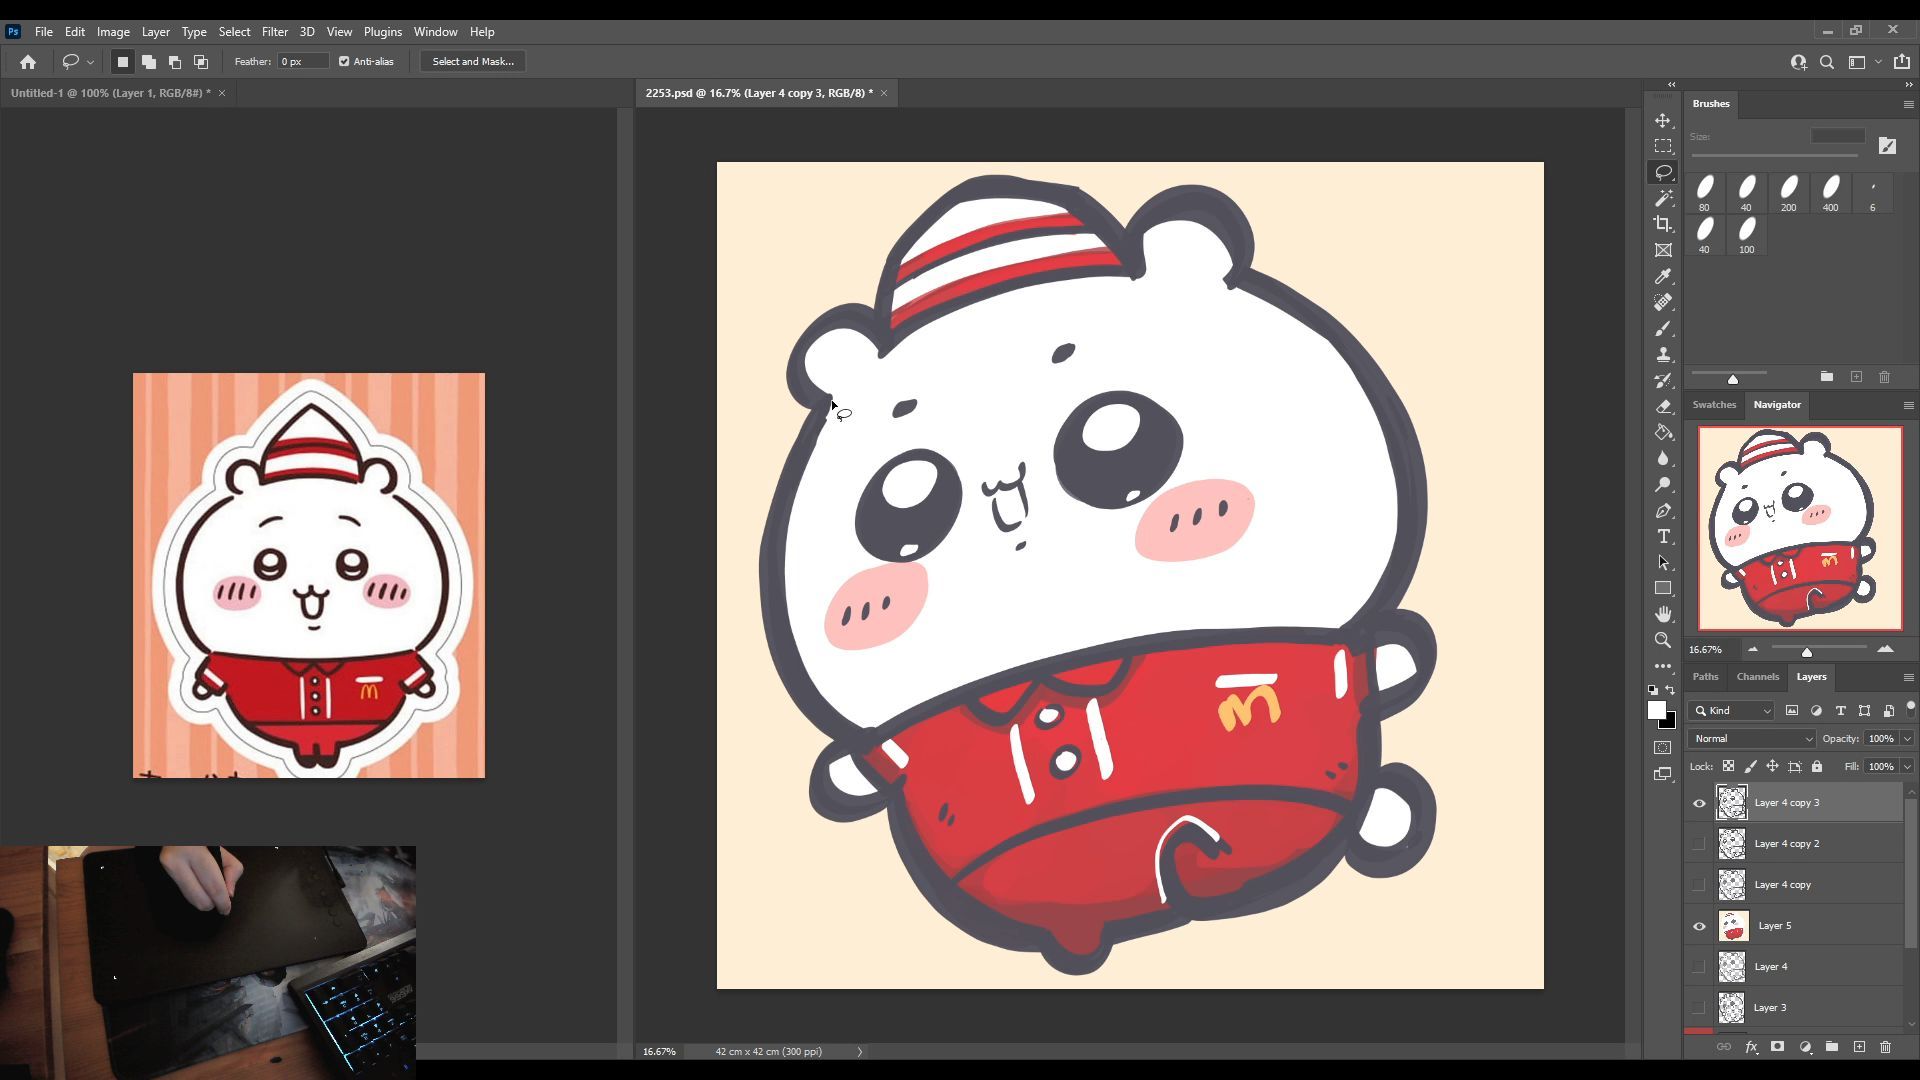
Task: Click the Feather input field
Action: click(x=303, y=62)
